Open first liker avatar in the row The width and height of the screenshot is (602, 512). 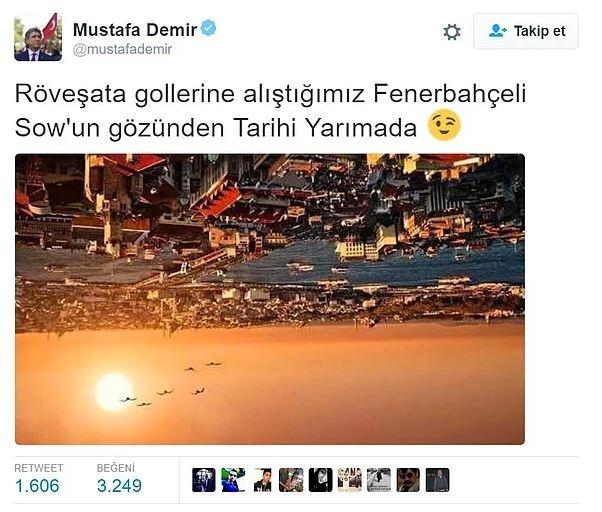pyautogui.click(x=203, y=480)
